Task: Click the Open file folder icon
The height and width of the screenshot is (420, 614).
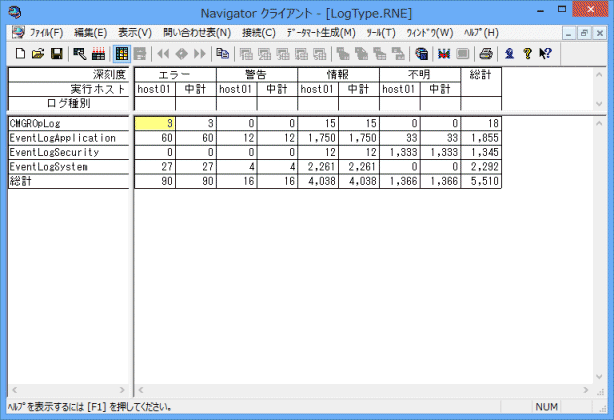Action: click(37, 53)
